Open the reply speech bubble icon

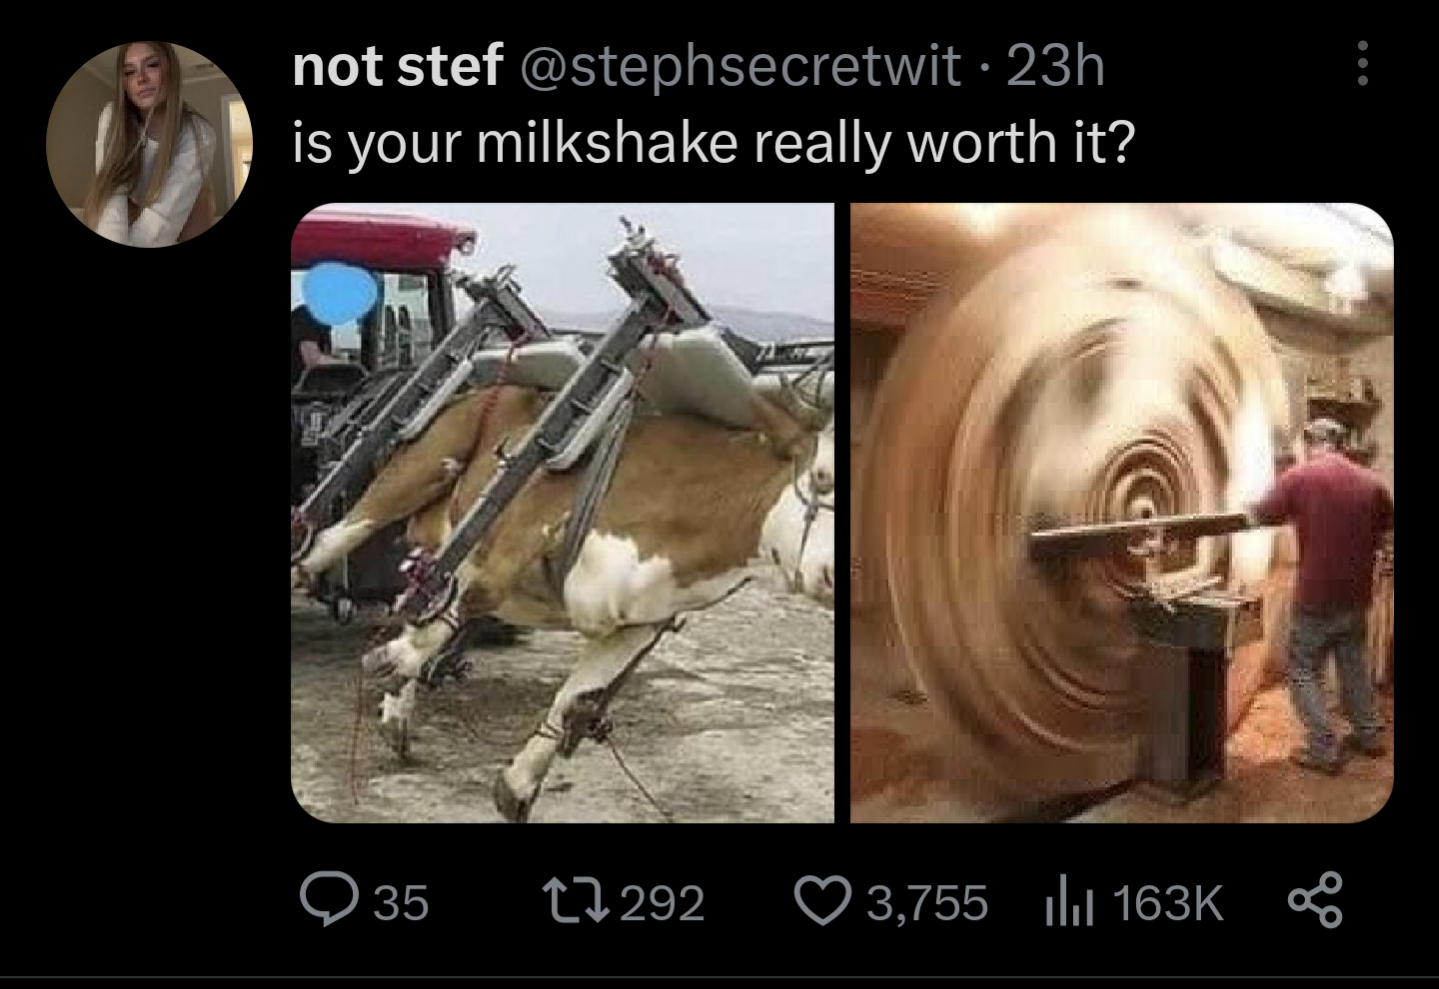click(330, 901)
